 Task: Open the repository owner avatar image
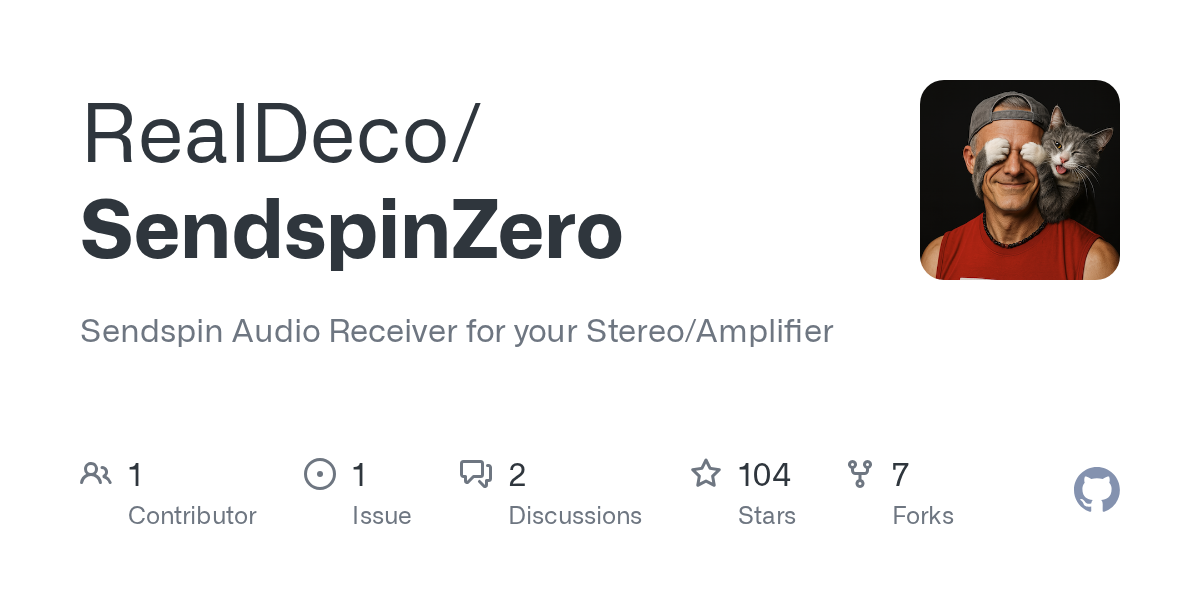coord(1019,180)
